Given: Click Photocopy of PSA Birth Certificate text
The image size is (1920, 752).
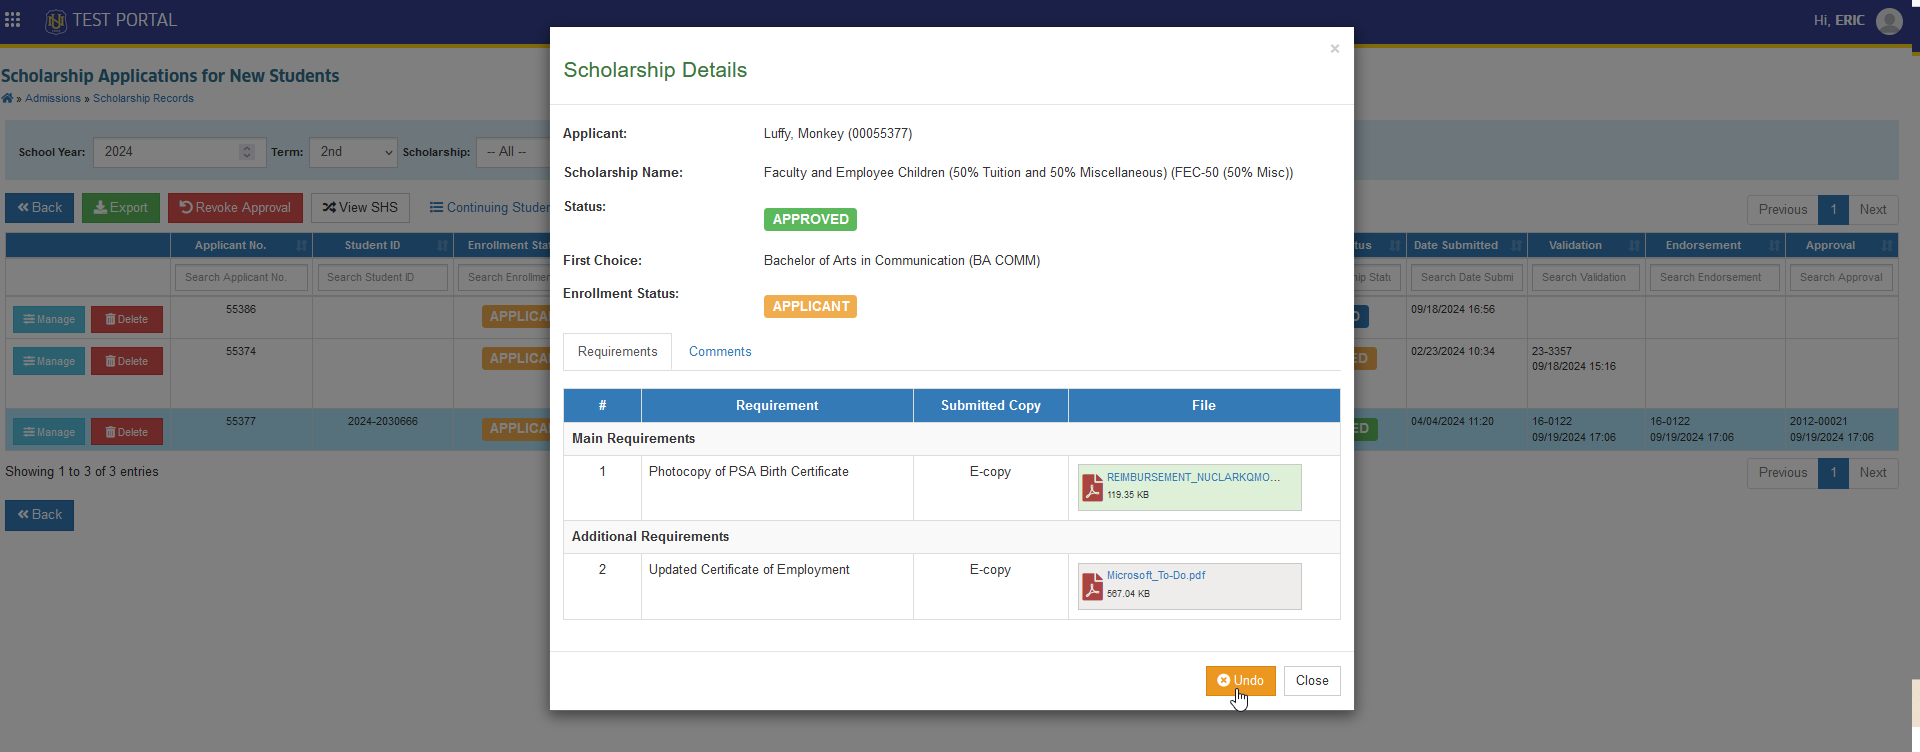Looking at the screenshot, I should point(749,472).
